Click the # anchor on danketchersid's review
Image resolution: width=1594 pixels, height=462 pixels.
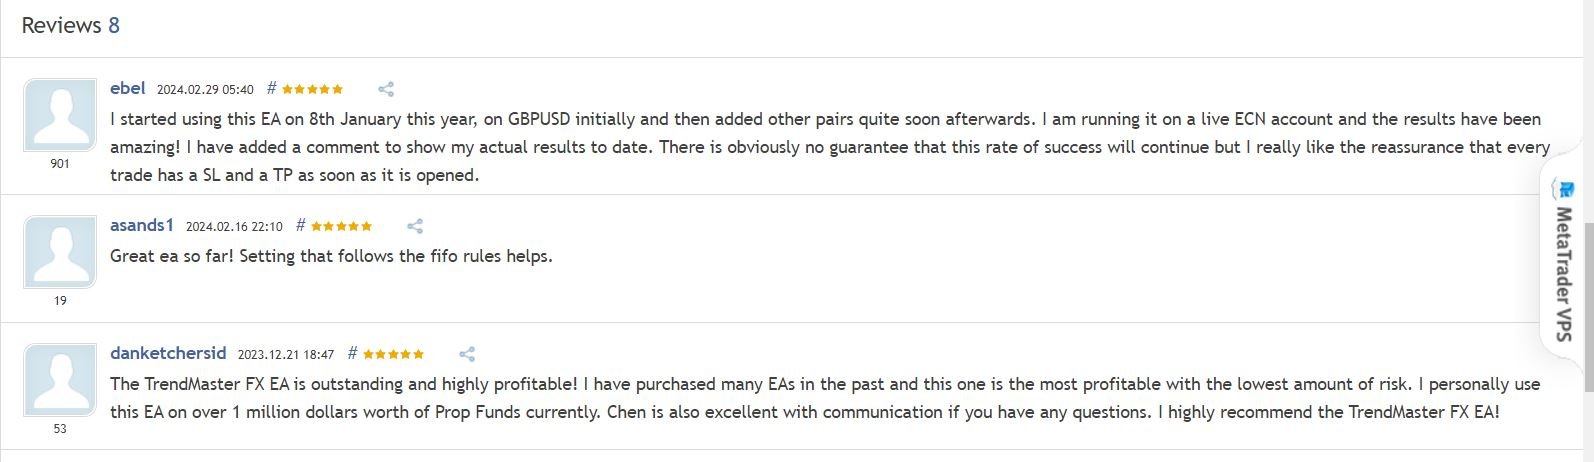pyautogui.click(x=353, y=353)
